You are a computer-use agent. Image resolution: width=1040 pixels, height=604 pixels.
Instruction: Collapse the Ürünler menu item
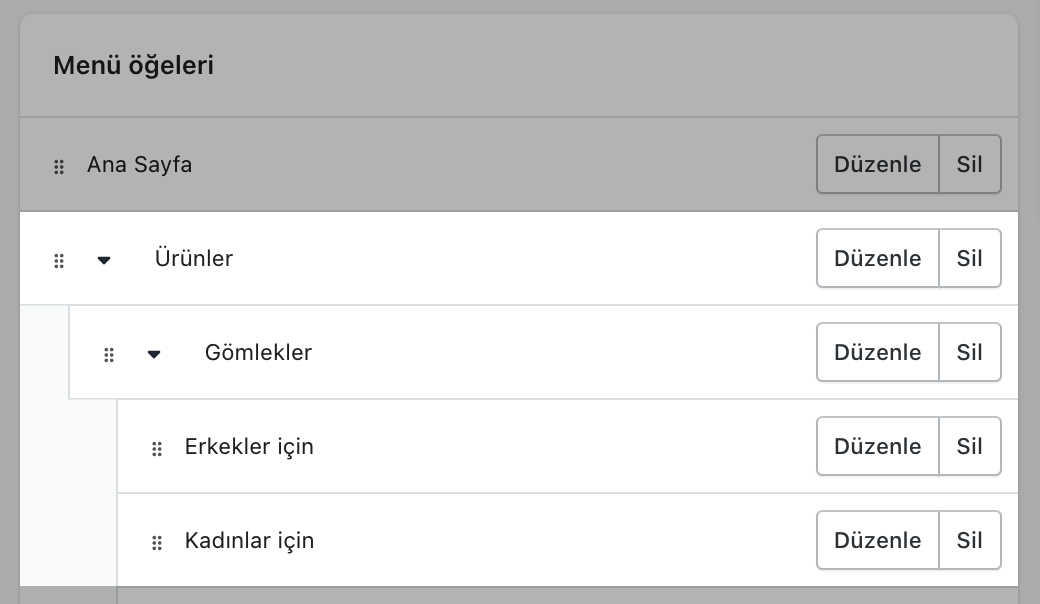[104, 261]
